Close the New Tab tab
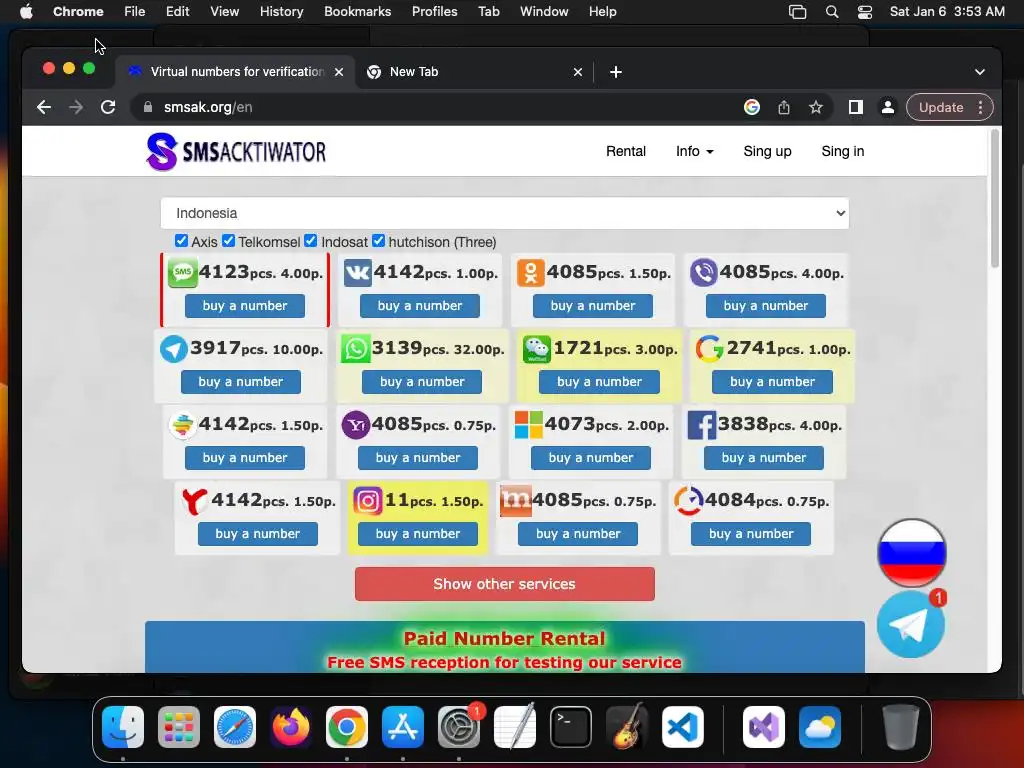 pos(577,72)
